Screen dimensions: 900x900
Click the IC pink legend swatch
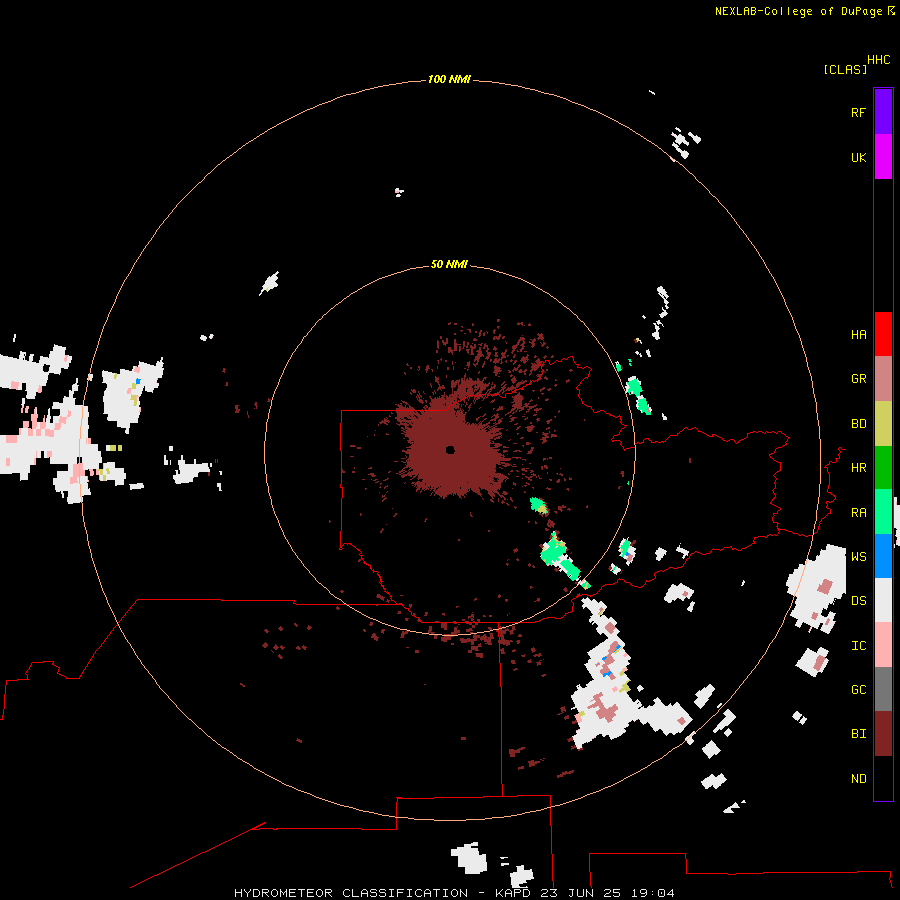883,645
